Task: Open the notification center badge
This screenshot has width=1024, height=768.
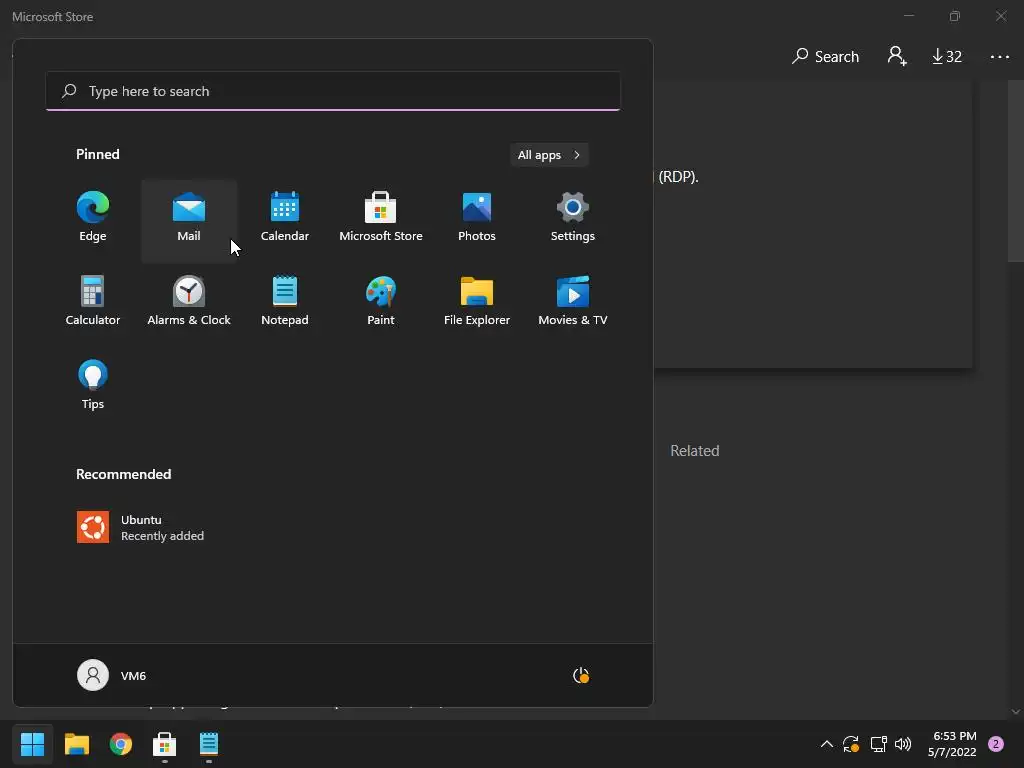Action: 996,744
